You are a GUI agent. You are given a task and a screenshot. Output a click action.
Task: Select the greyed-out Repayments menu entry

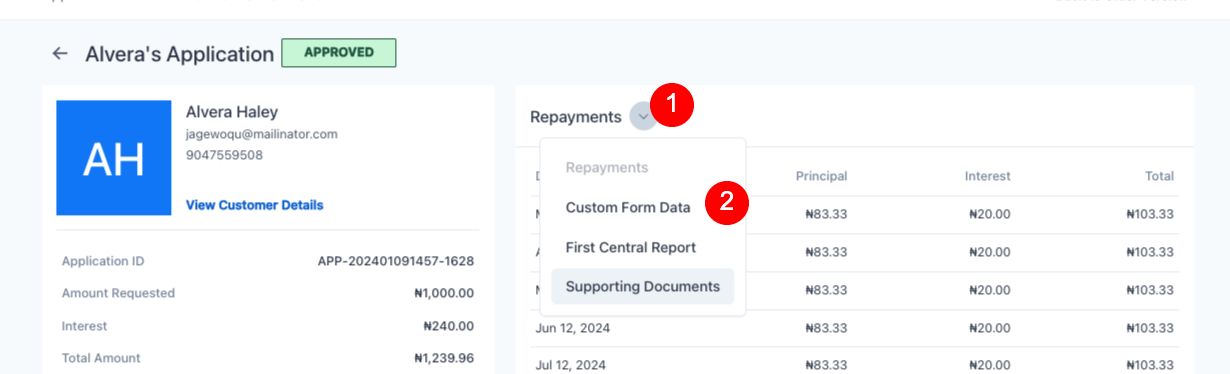607,168
